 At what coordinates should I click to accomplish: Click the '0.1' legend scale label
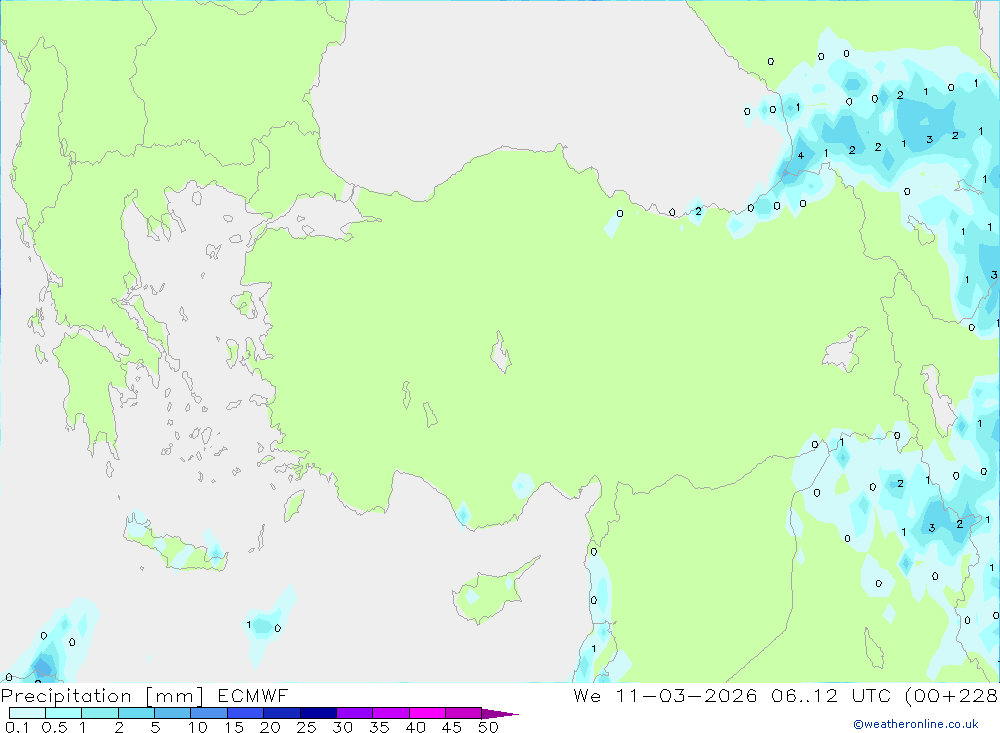[17, 727]
